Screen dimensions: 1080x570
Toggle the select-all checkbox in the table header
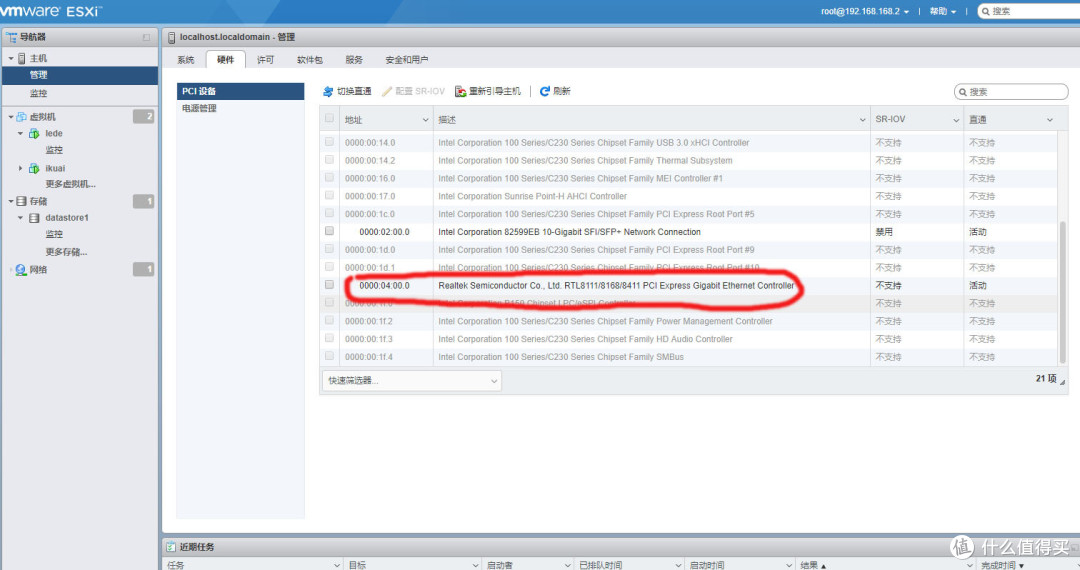329,118
